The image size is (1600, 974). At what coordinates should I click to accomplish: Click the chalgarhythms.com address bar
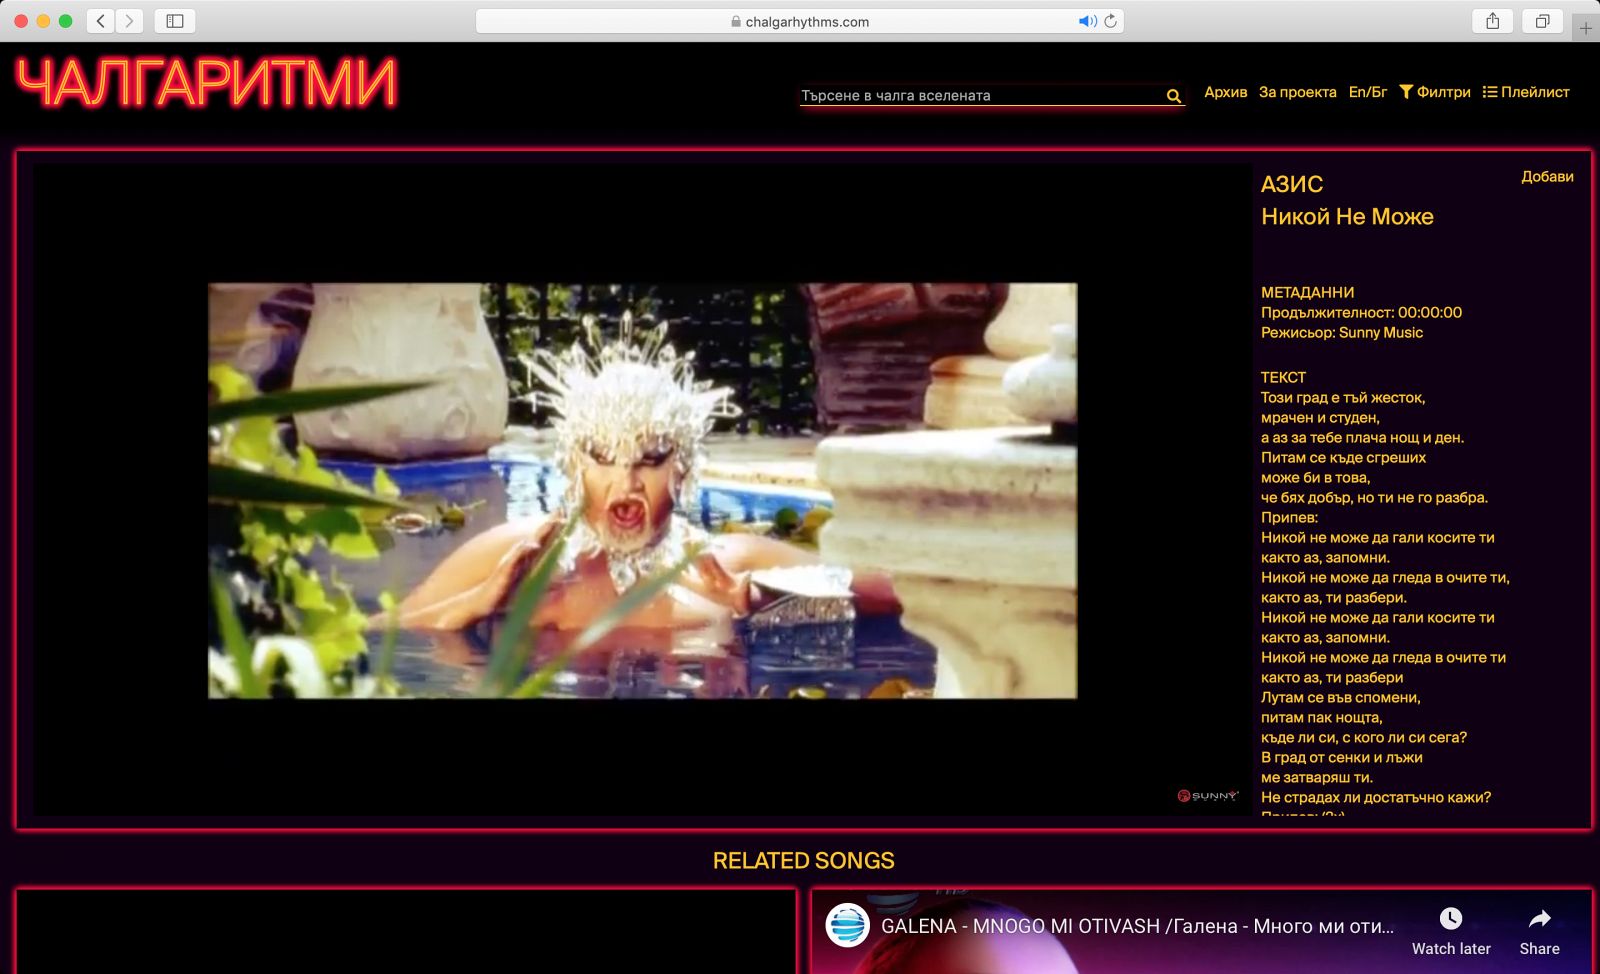point(800,21)
